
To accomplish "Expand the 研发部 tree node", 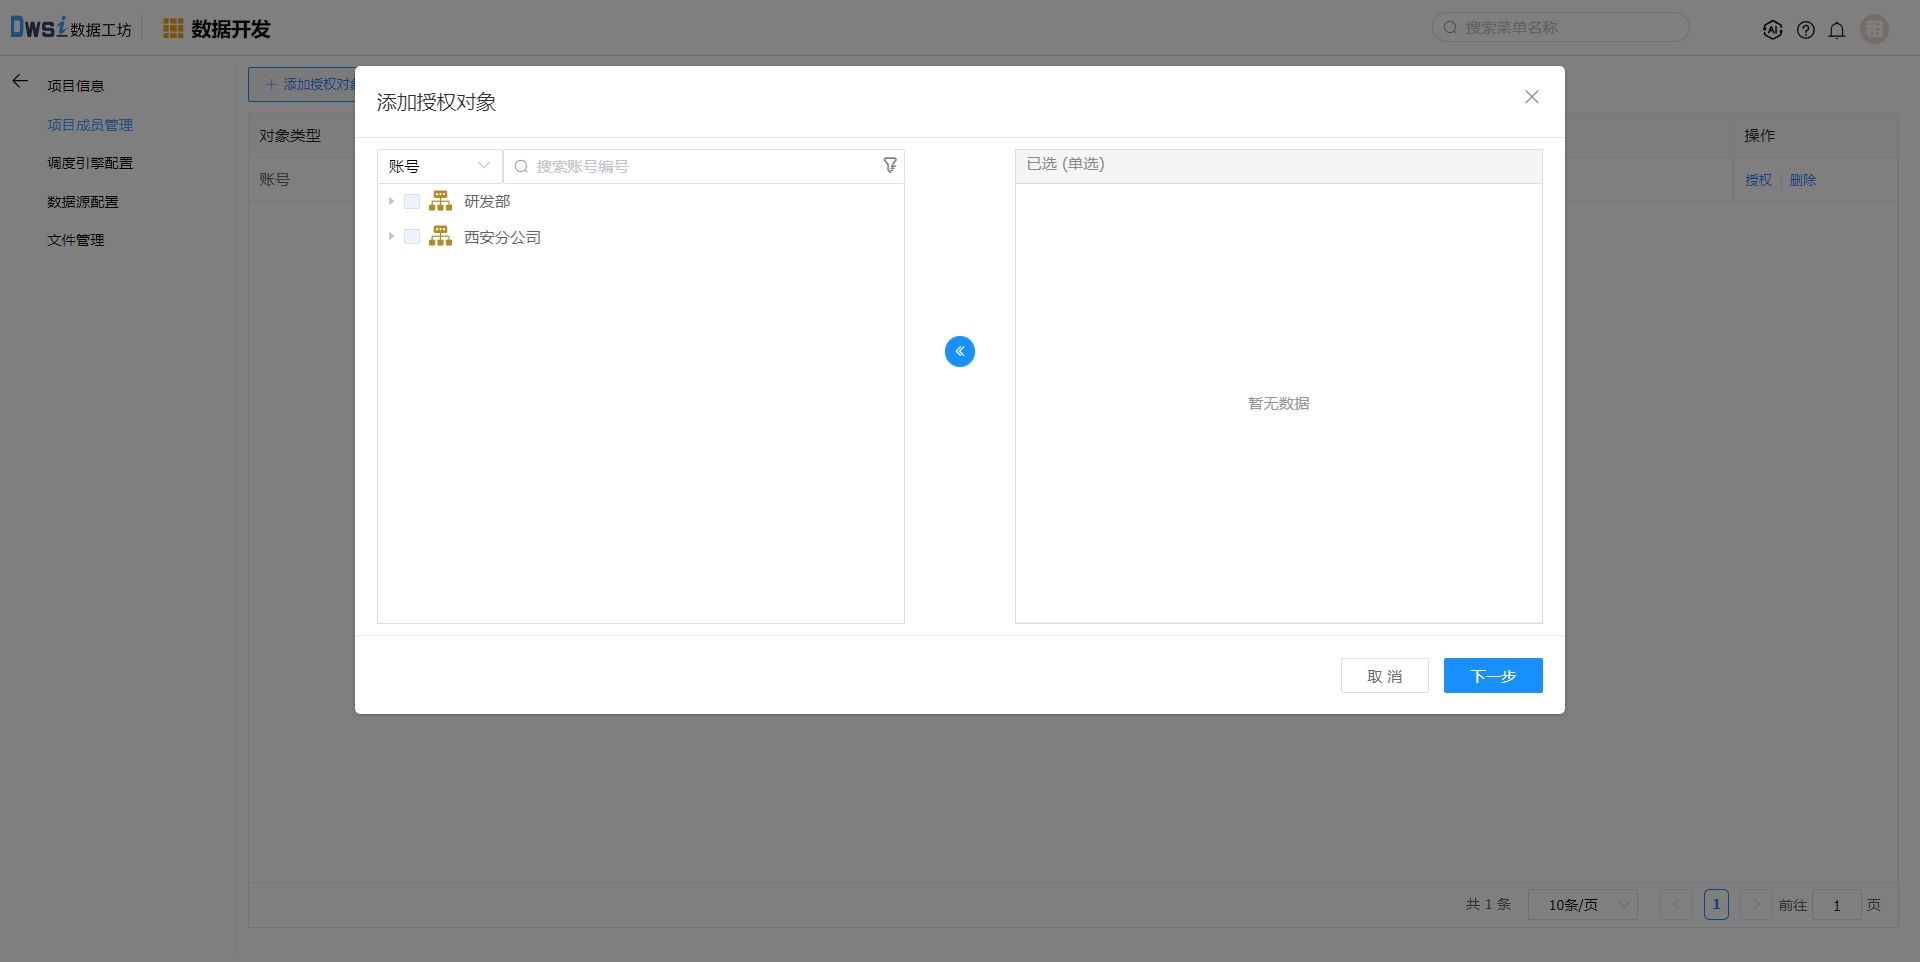I will click(x=391, y=201).
